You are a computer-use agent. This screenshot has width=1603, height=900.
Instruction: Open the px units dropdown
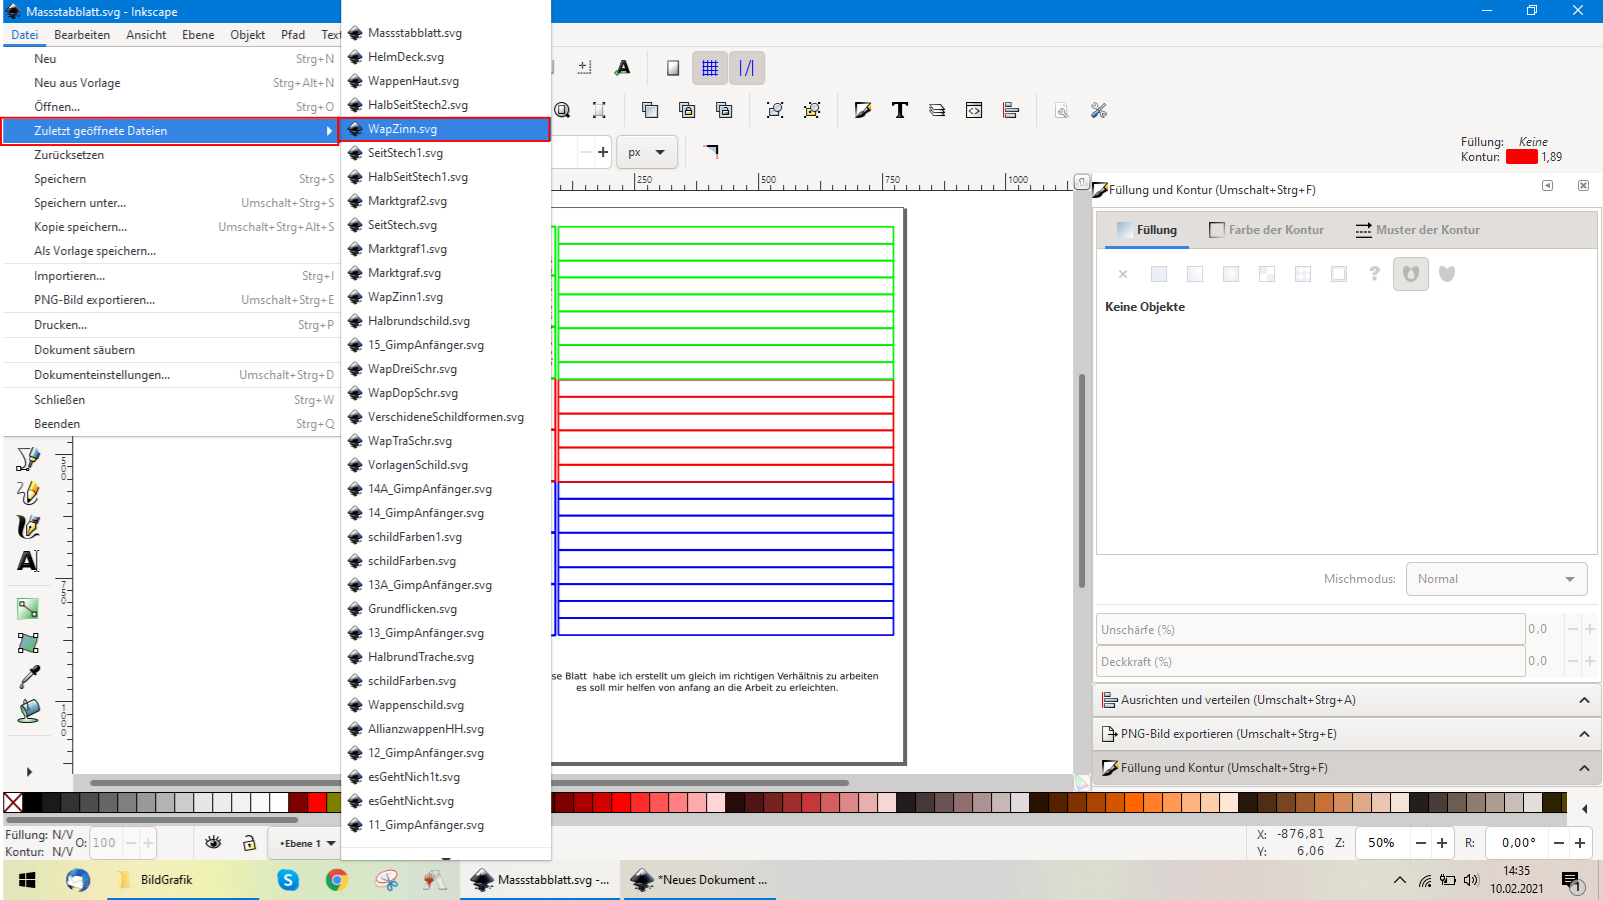pyautogui.click(x=647, y=152)
